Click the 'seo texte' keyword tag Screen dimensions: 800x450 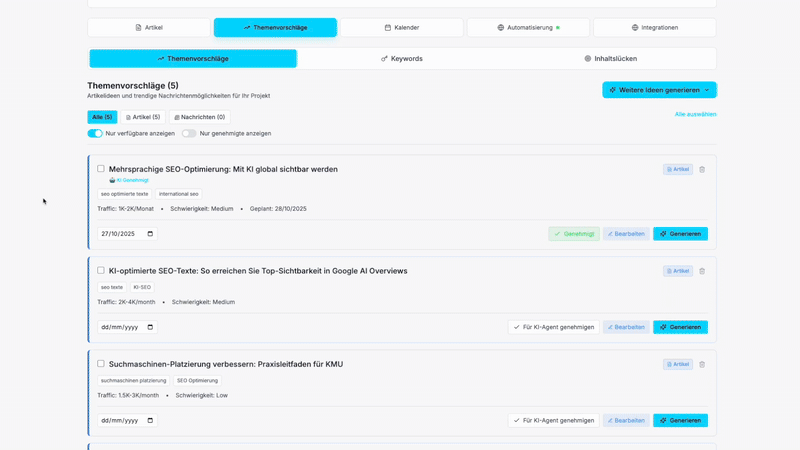[112, 287]
